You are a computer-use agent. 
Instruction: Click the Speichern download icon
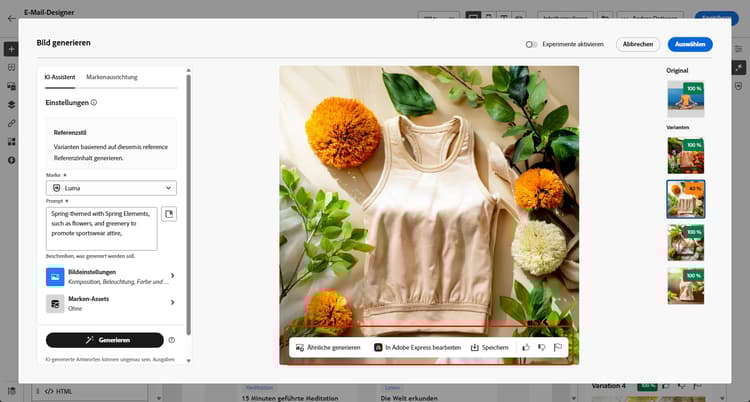(475, 347)
